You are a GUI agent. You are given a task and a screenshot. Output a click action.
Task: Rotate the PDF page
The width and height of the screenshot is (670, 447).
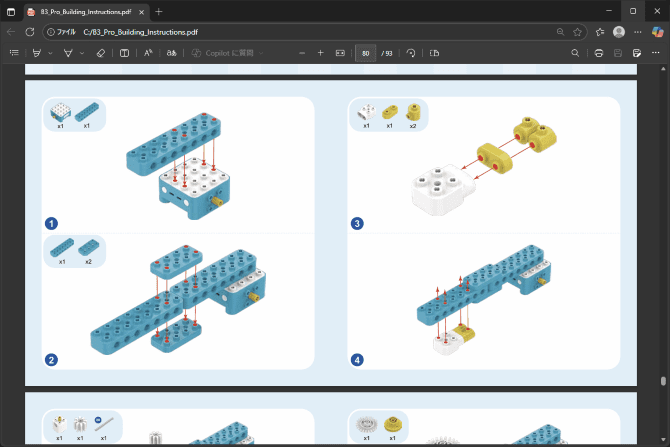tap(411, 52)
